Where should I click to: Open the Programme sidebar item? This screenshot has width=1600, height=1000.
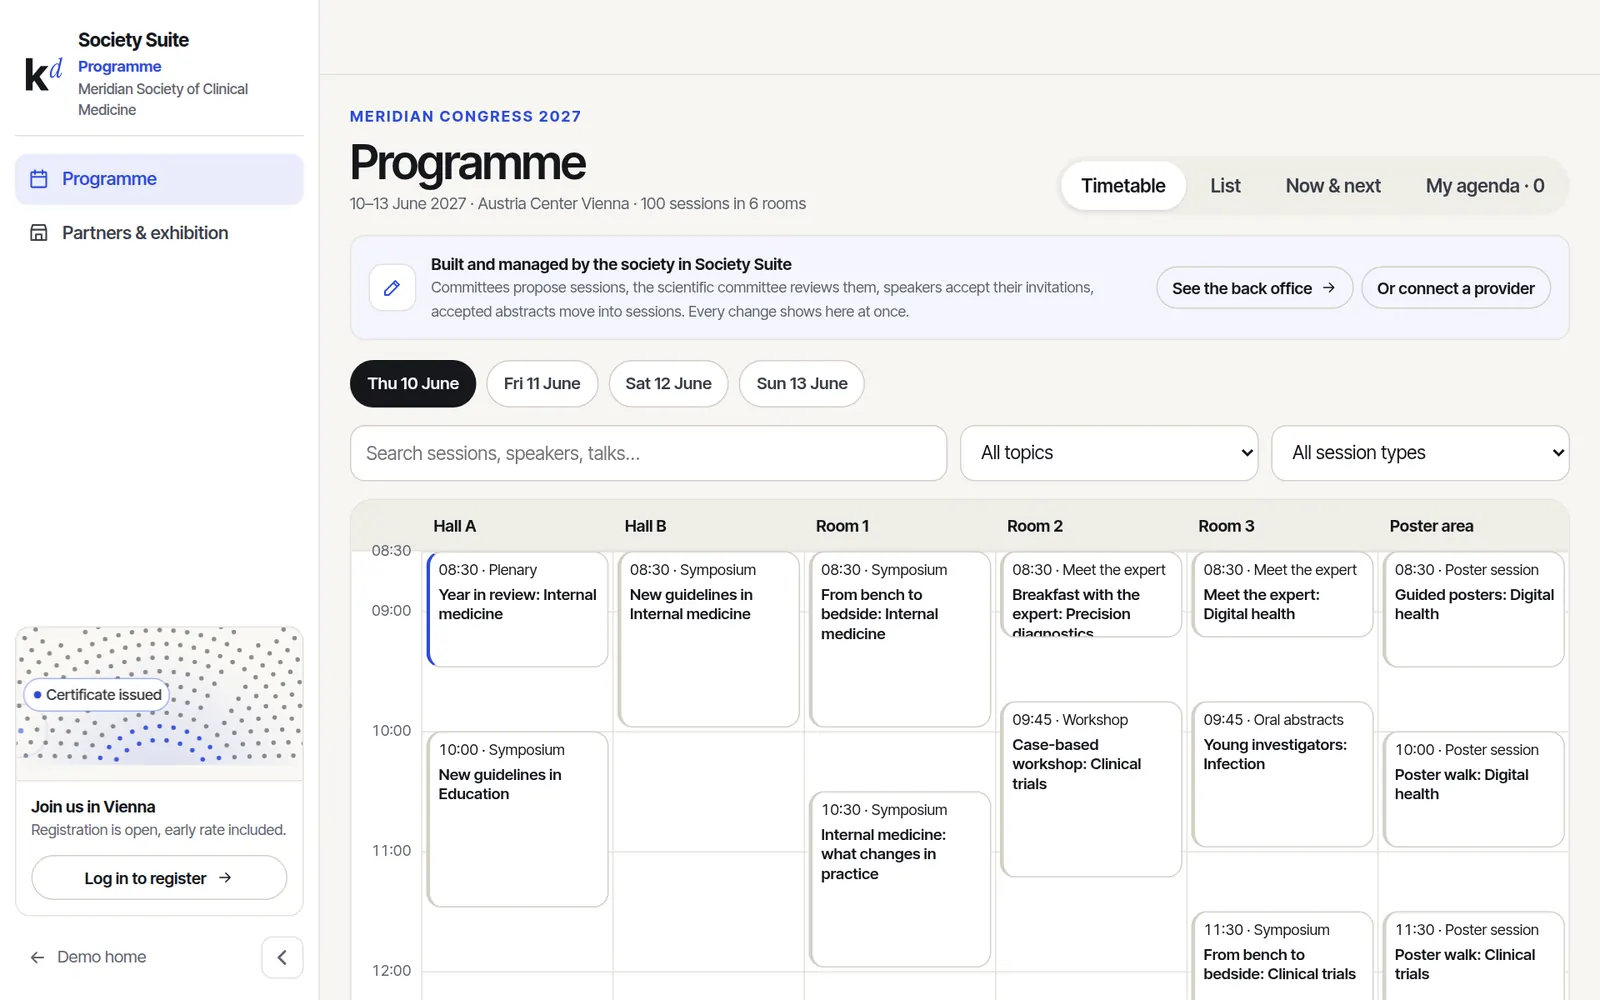point(159,179)
